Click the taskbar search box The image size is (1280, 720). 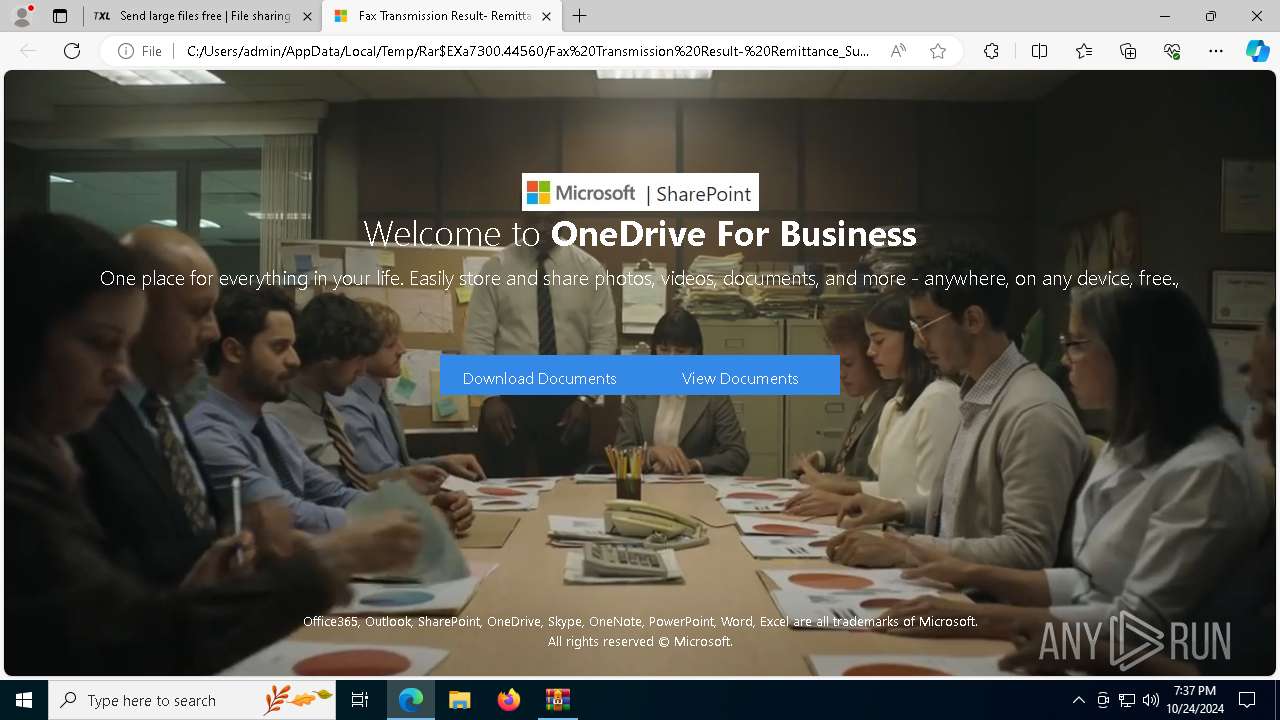pos(192,700)
